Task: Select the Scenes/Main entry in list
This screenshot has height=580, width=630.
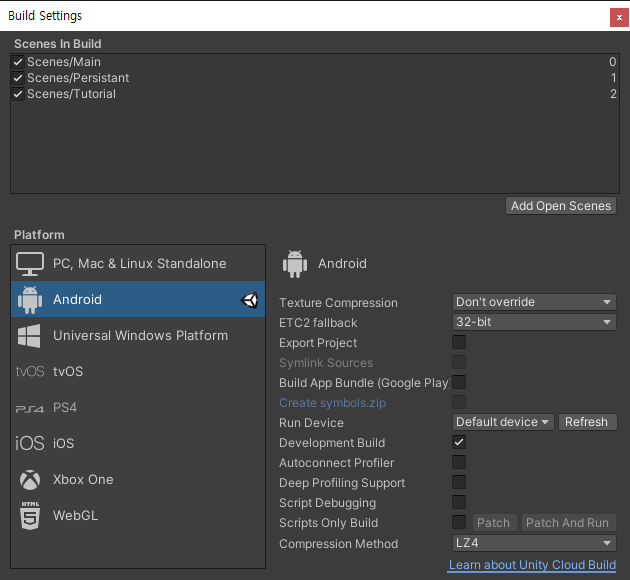Action: coord(315,62)
